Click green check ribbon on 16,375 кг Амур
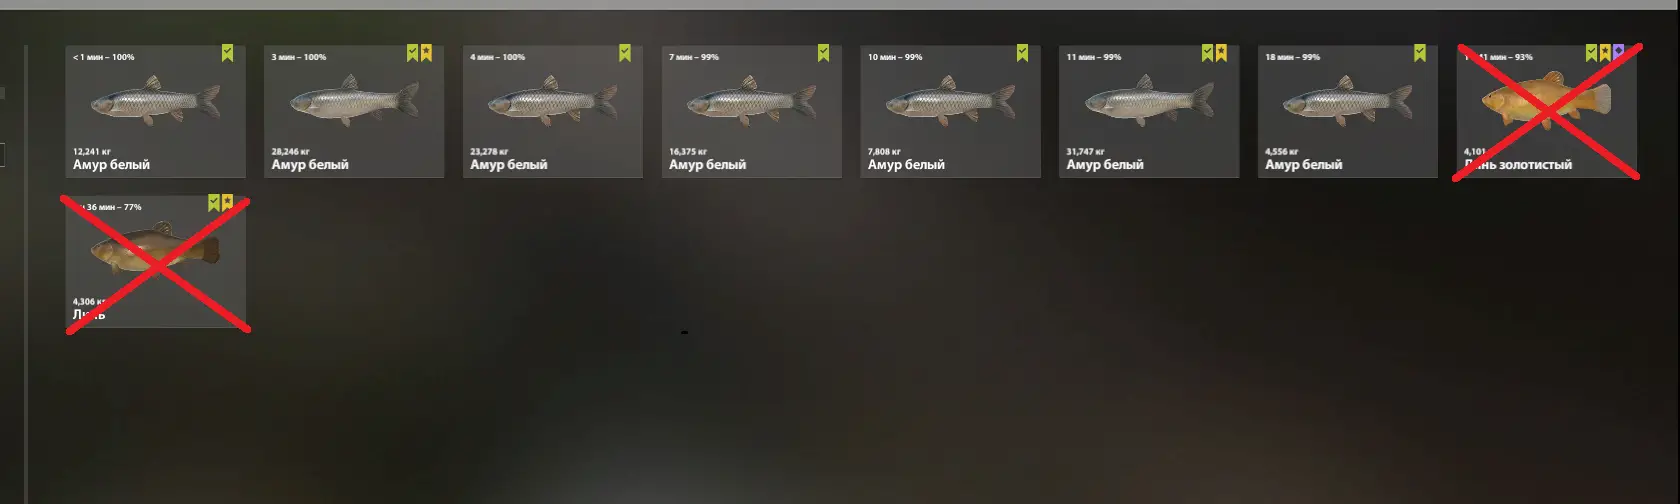1680x504 pixels. tap(824, 53)
